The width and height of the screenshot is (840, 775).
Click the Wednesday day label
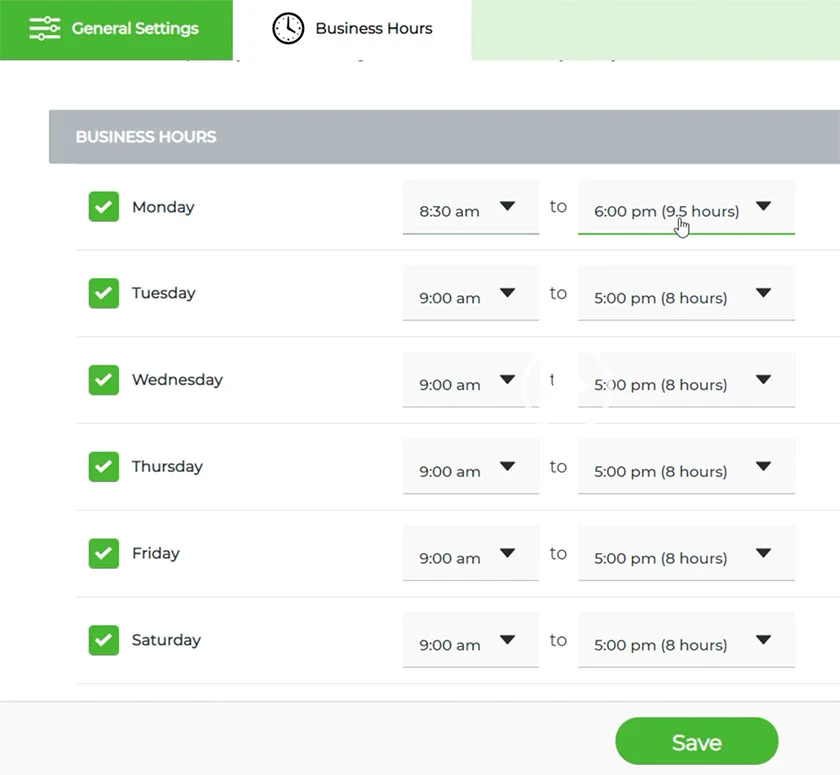point(177,380)
